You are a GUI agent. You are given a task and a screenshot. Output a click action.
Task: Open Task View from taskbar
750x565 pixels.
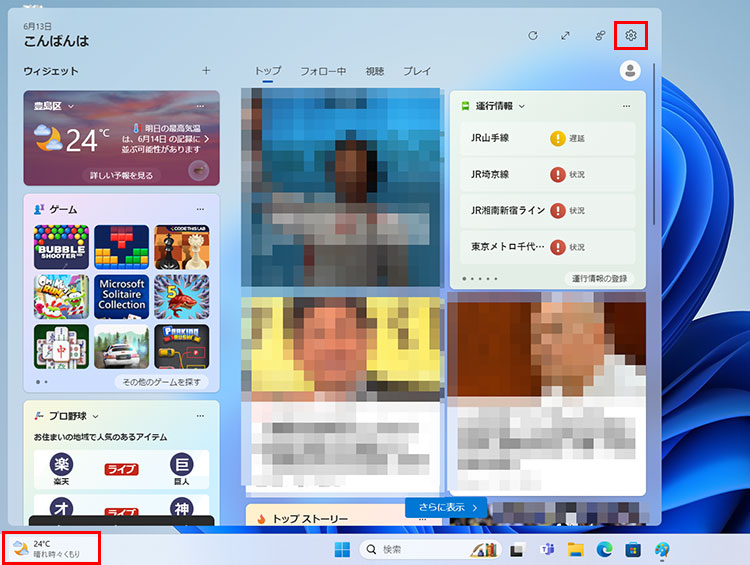click(517, 550)
